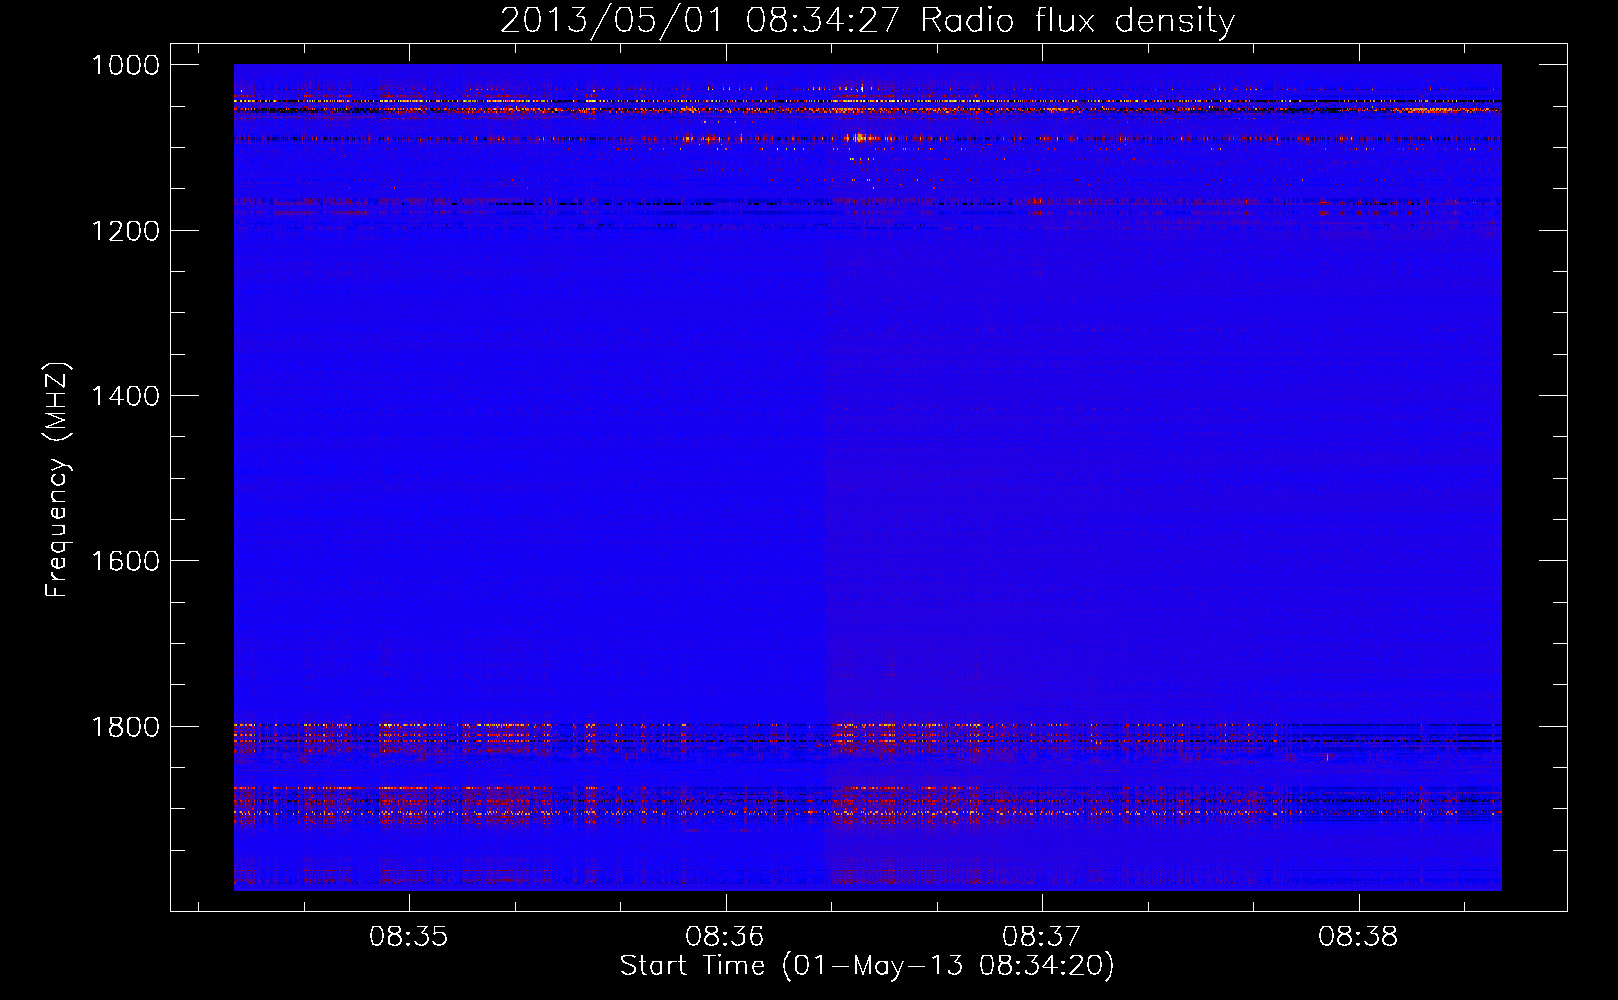Click the x-axis label 'Start Time (01-May-13 08:34:20)'
The height and width of the screenshot is (1000, 1618).
pos(867,966)
